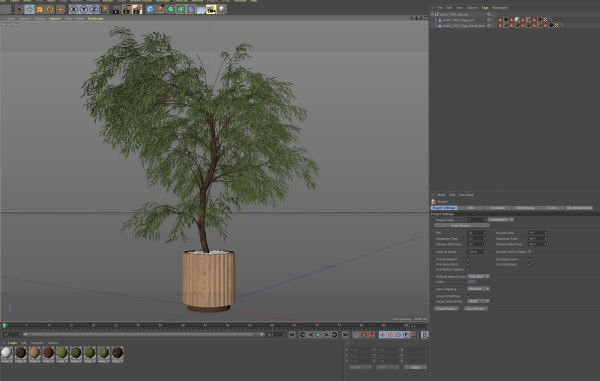Expand the root plant object in tree
Image resolution: width=600 pixels, height=381 pixels.
pos(432,14)
